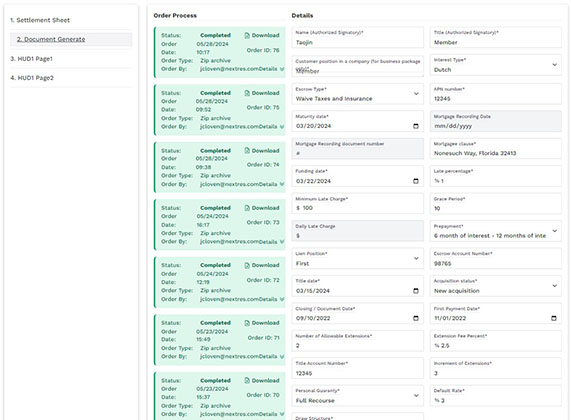Open the calendar icon in Closing / Document Date

click(416, 318)
